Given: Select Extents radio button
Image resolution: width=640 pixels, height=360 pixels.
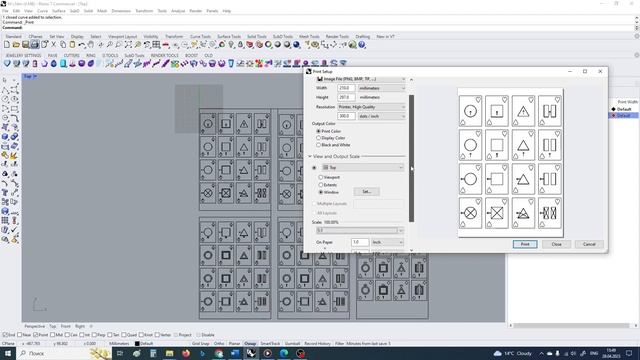Looking at the screenshot, I should (x=320, y=184).
